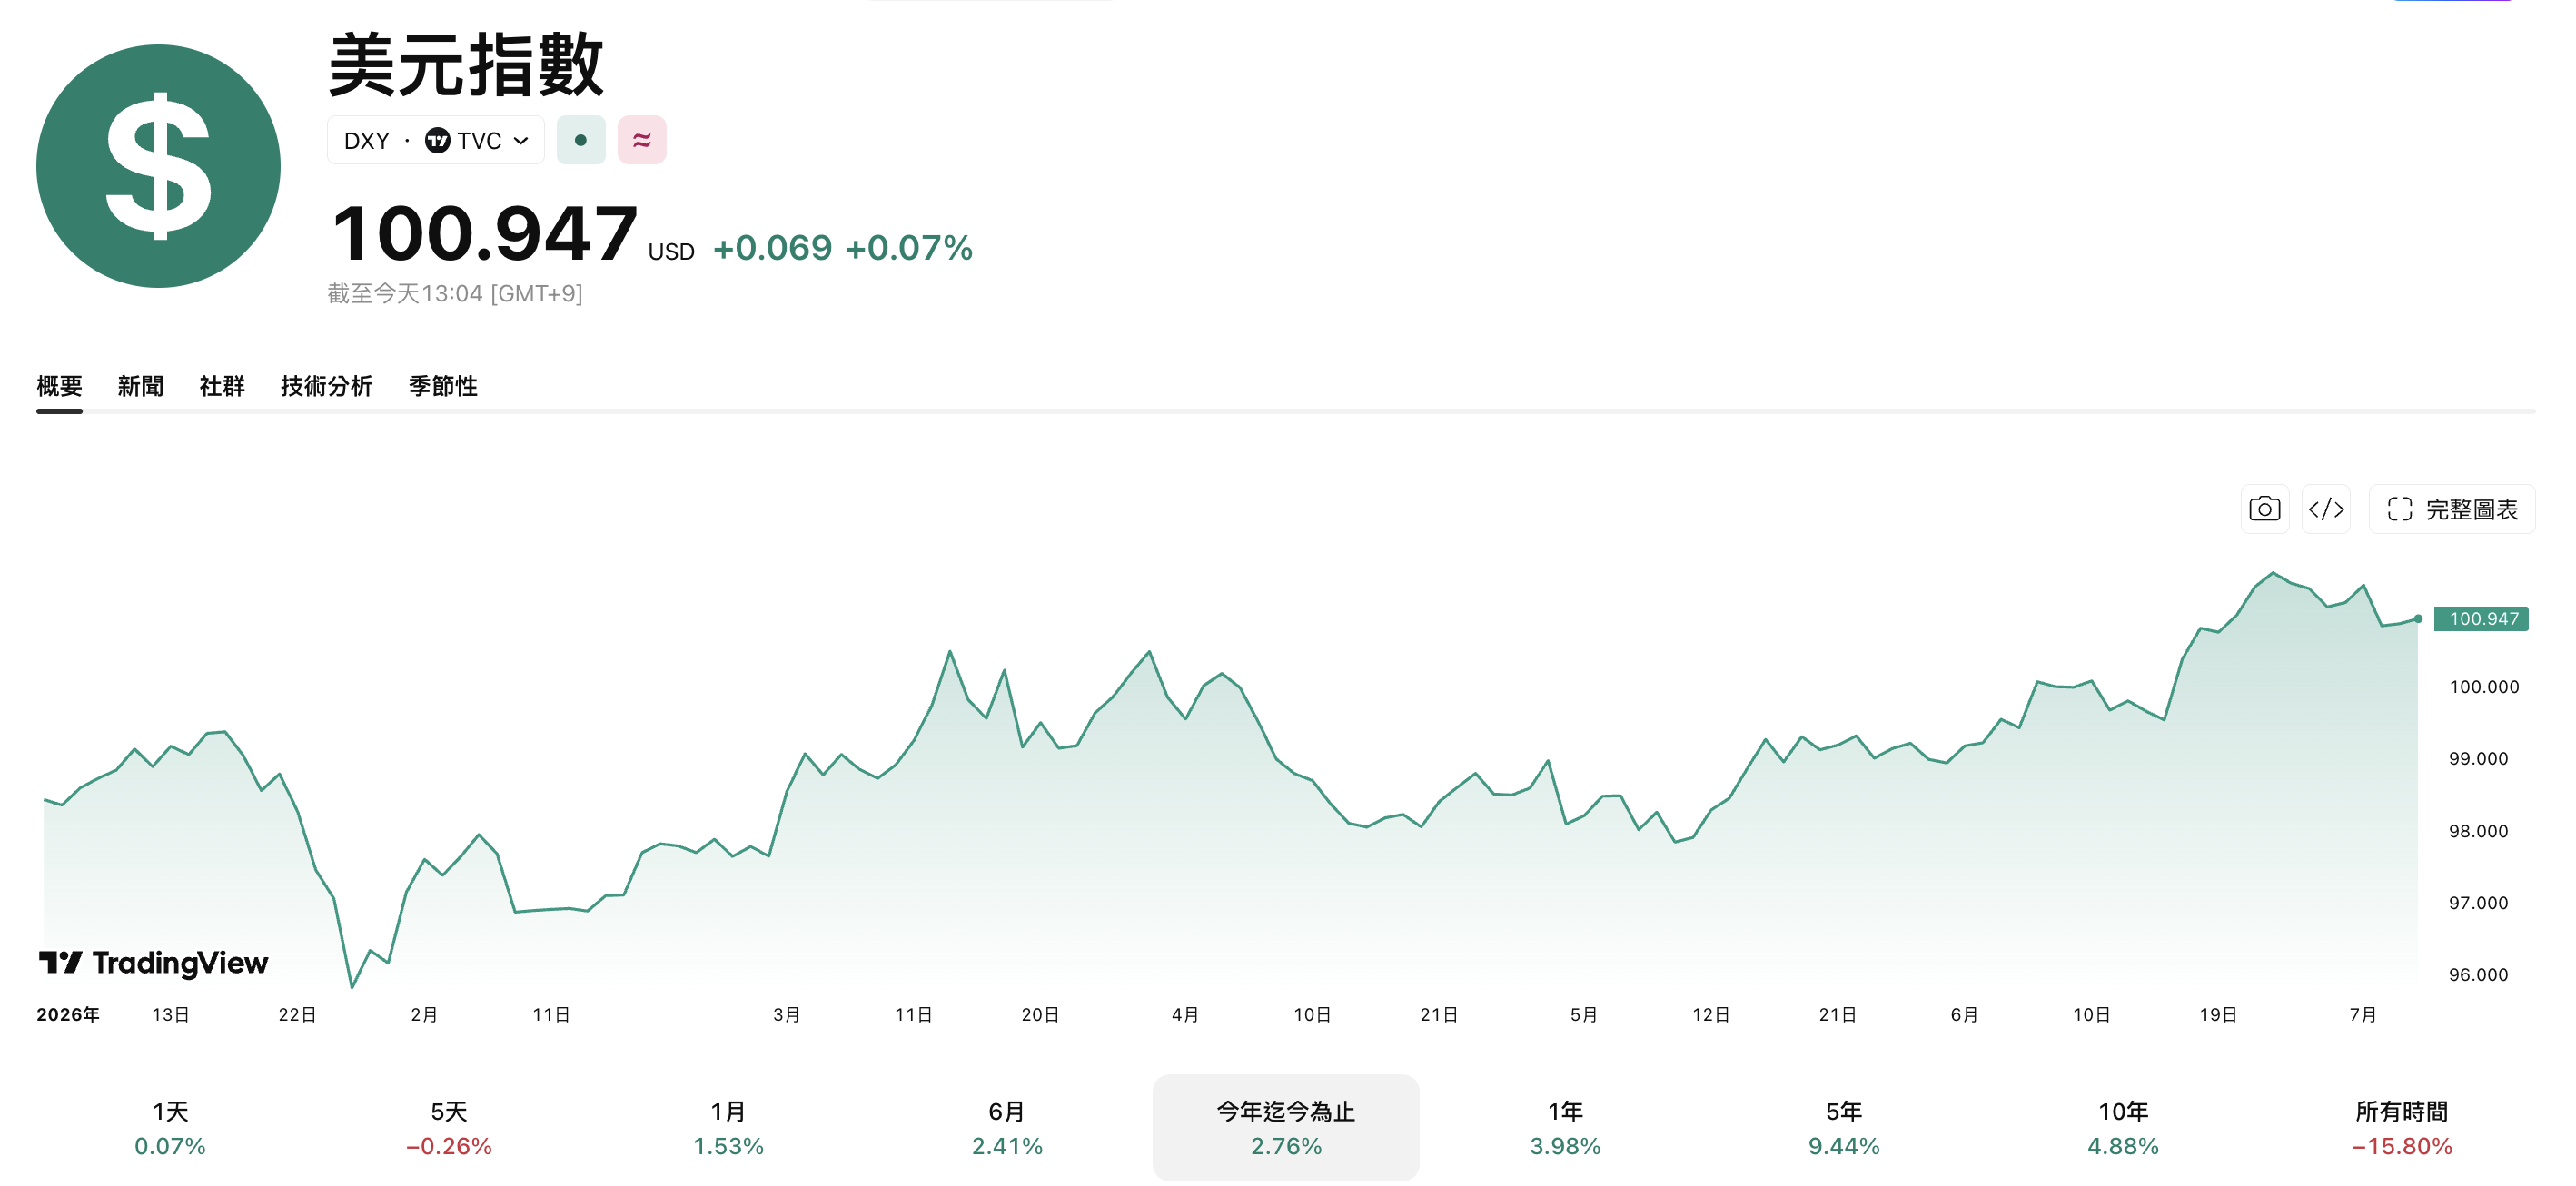2576x1186 pixels.
Task: Click the 100.000 price axis label
Action: 2484,687
